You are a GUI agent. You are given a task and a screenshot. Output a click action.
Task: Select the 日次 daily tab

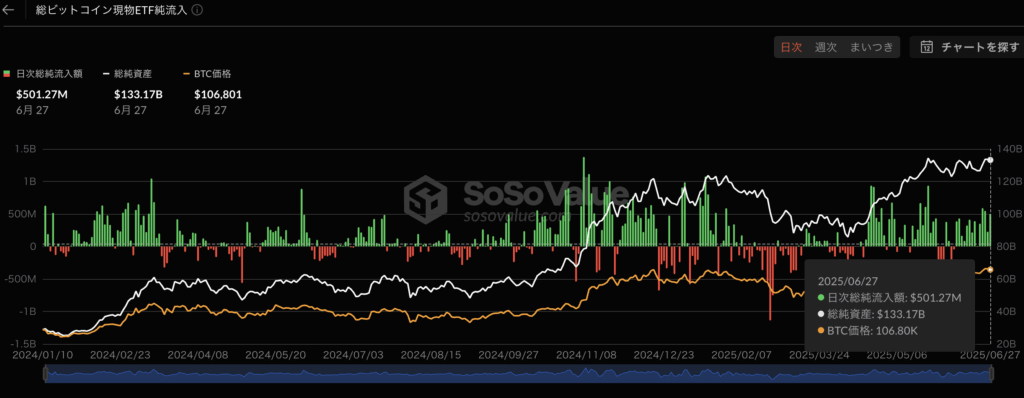pyautogui.click(x=792, y=47)
